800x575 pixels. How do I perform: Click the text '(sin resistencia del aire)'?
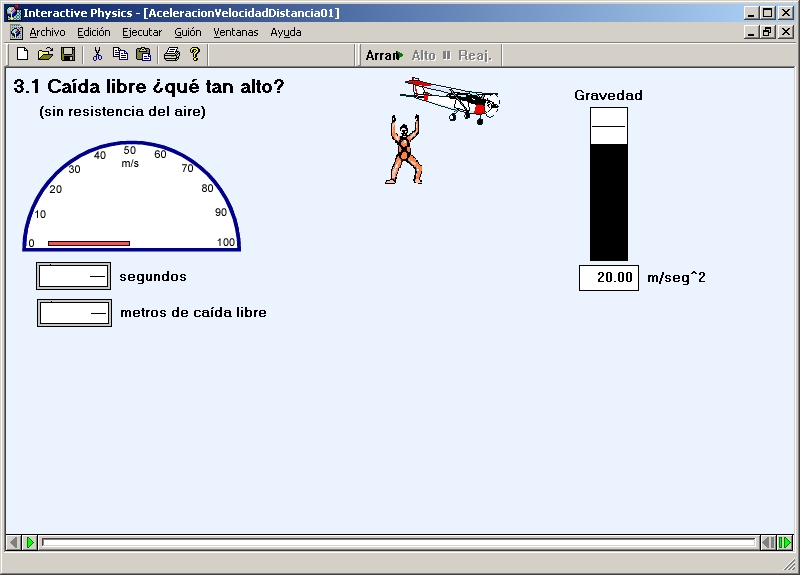pos(122,112)
